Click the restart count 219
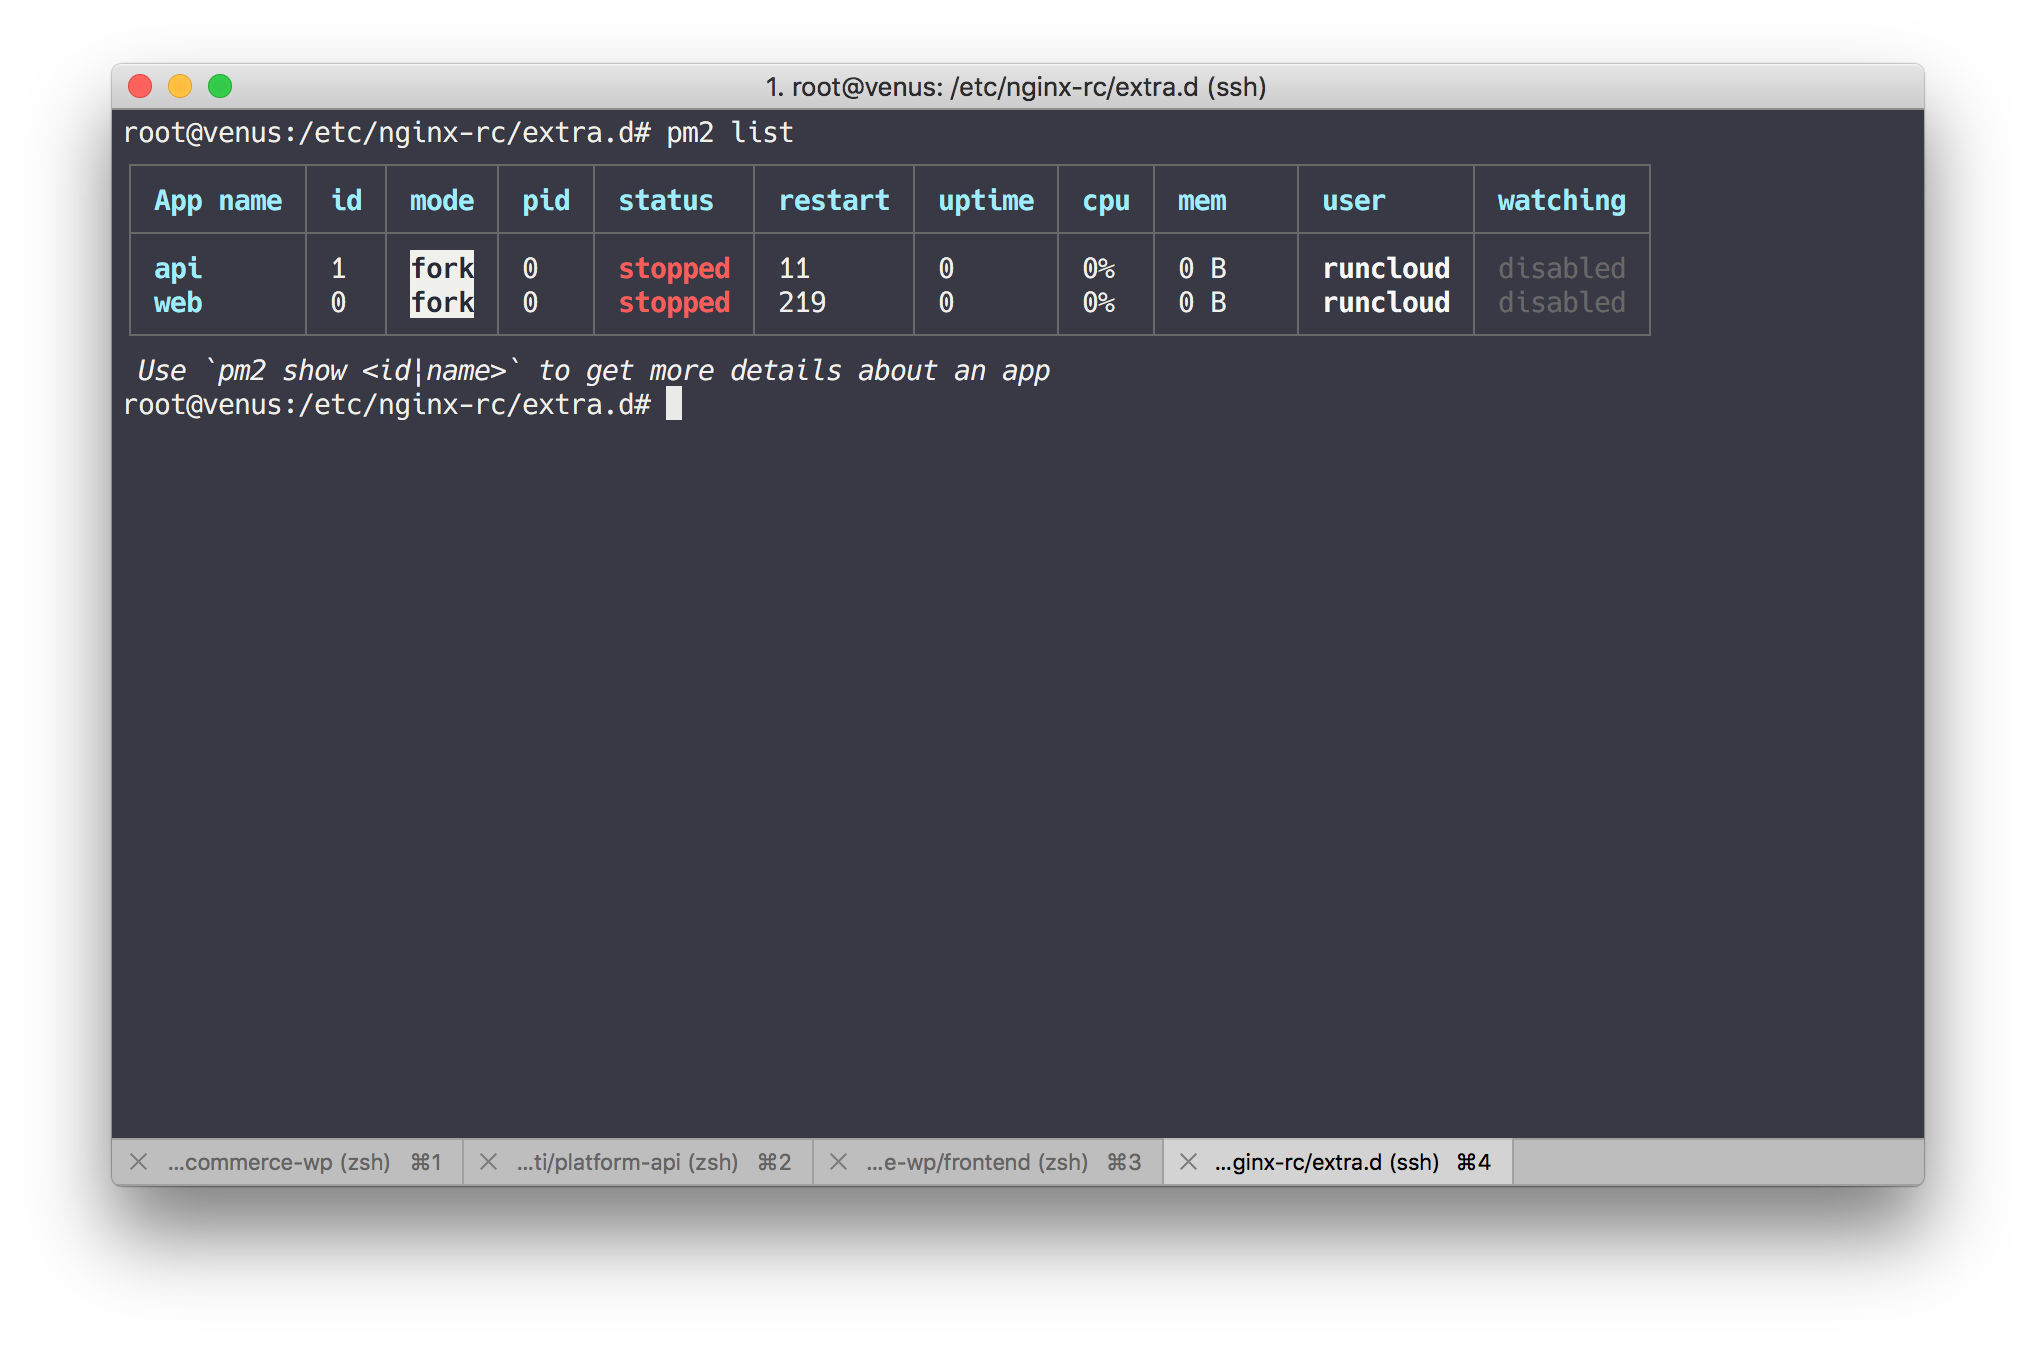 (x=802, y=302)
